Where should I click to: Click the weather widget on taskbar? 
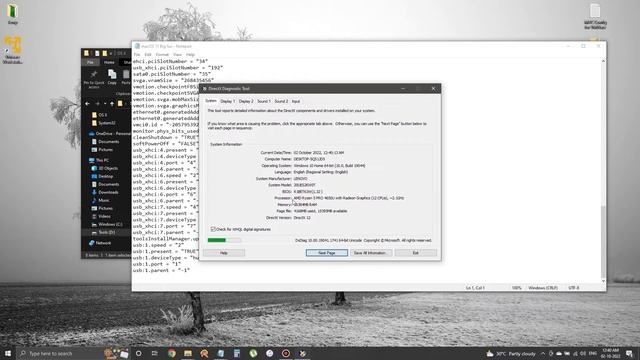511,353
